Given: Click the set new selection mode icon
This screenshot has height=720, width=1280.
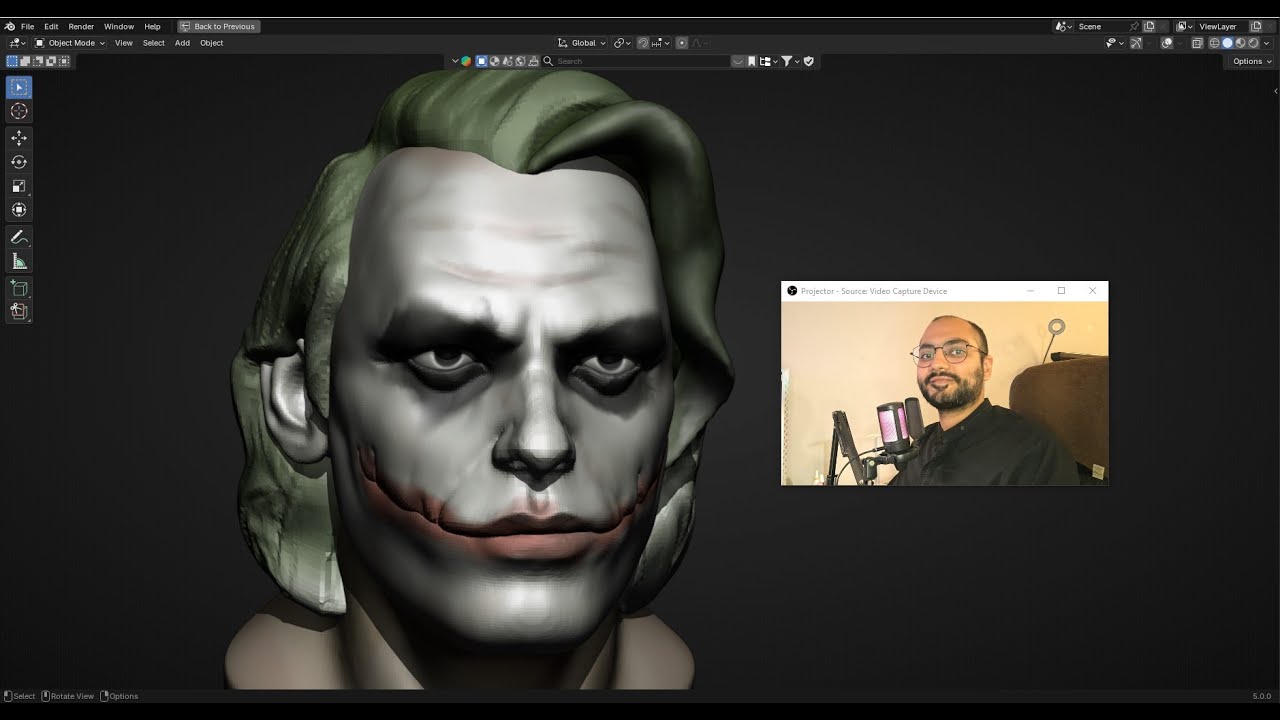Looking at the screenshot, I should point(12,61).
